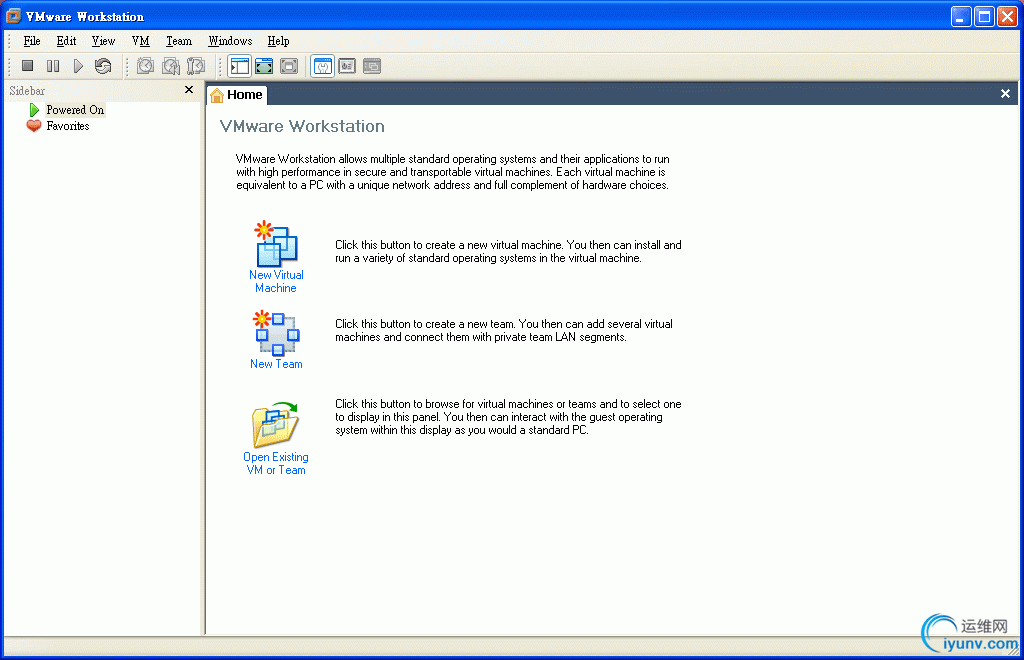The height and width of the screenshot is (660, 1024).
Task: Click the New Virtual Machine button
Action: click(276, 257)
